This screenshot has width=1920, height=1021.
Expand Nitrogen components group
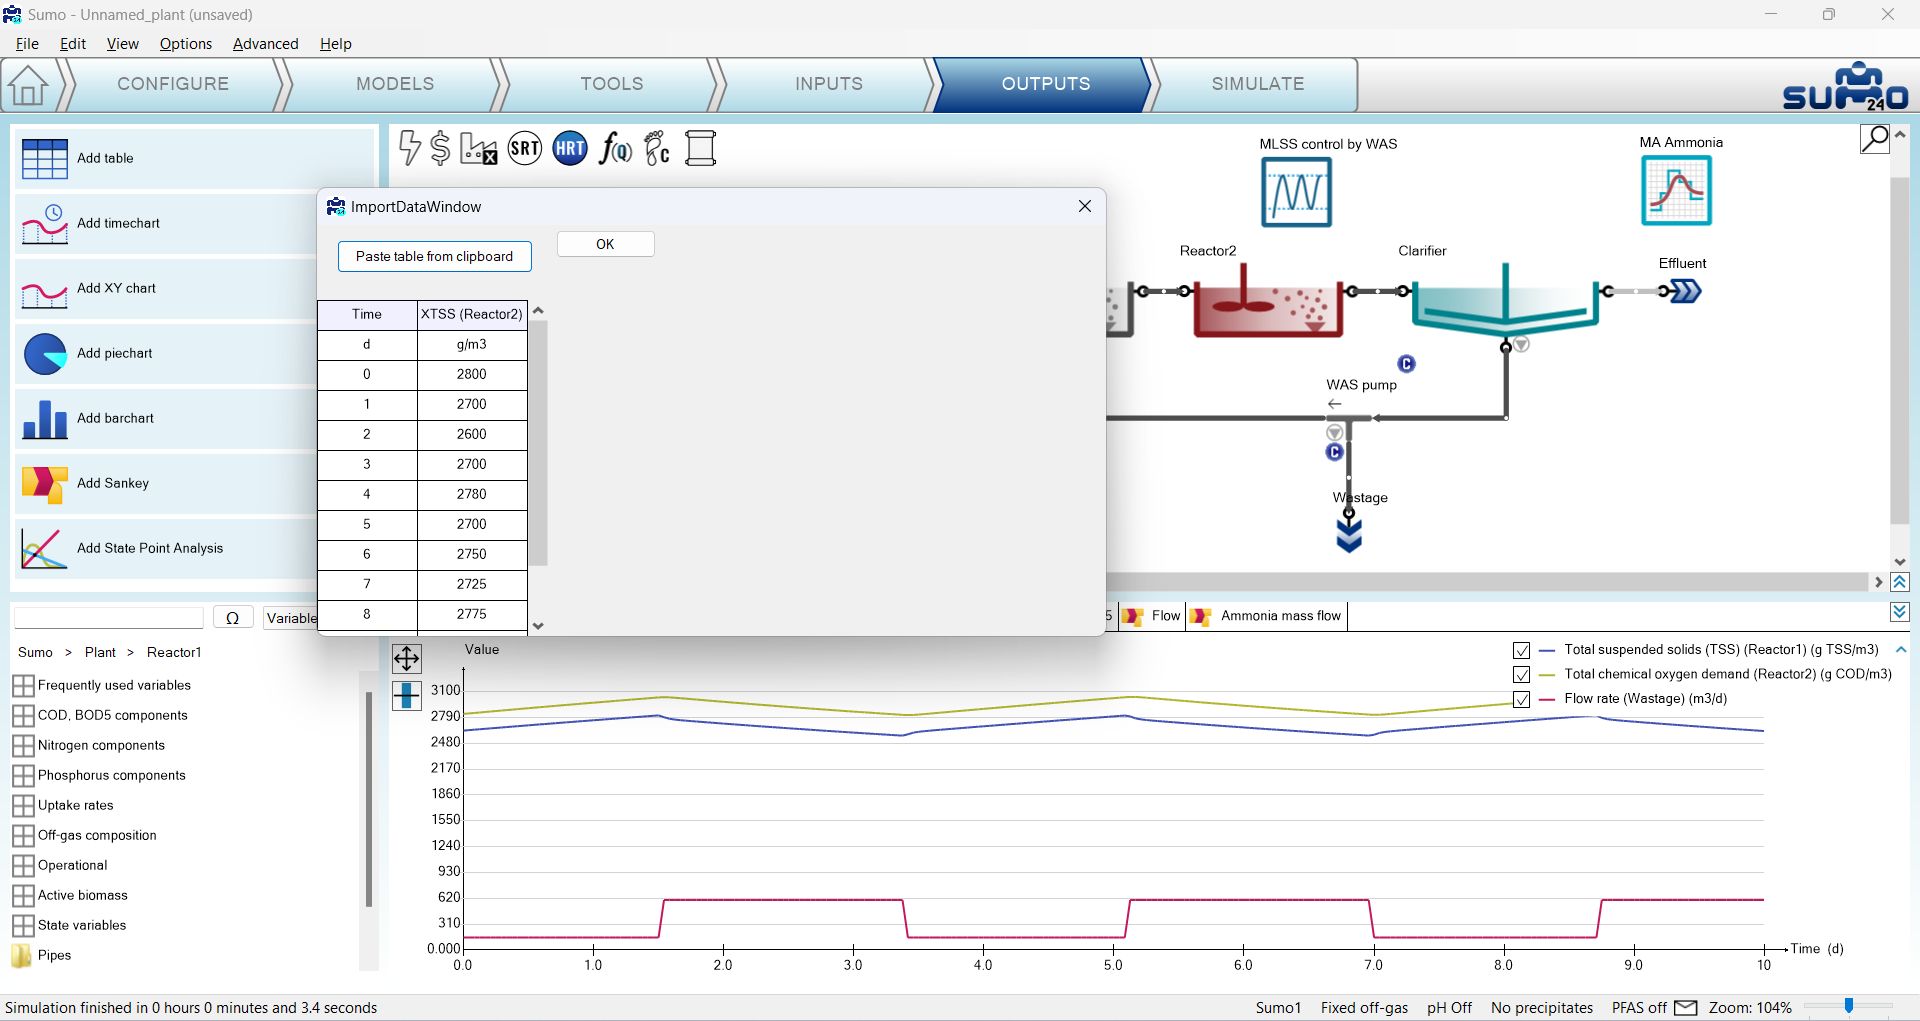coord(23,746)
